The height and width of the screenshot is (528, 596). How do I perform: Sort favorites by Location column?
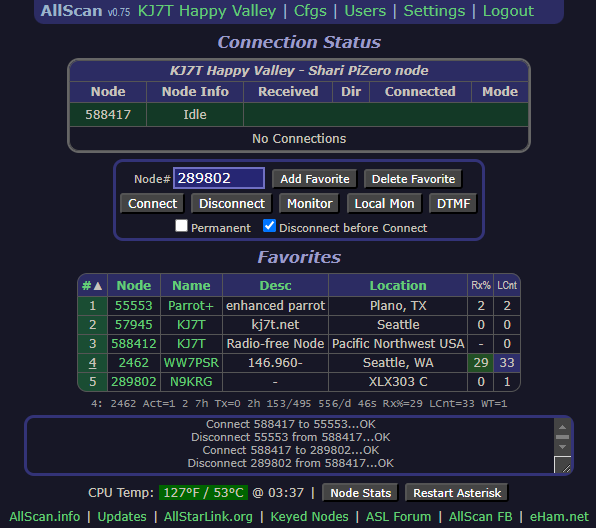pyautogui.click(x=398, y=285)
